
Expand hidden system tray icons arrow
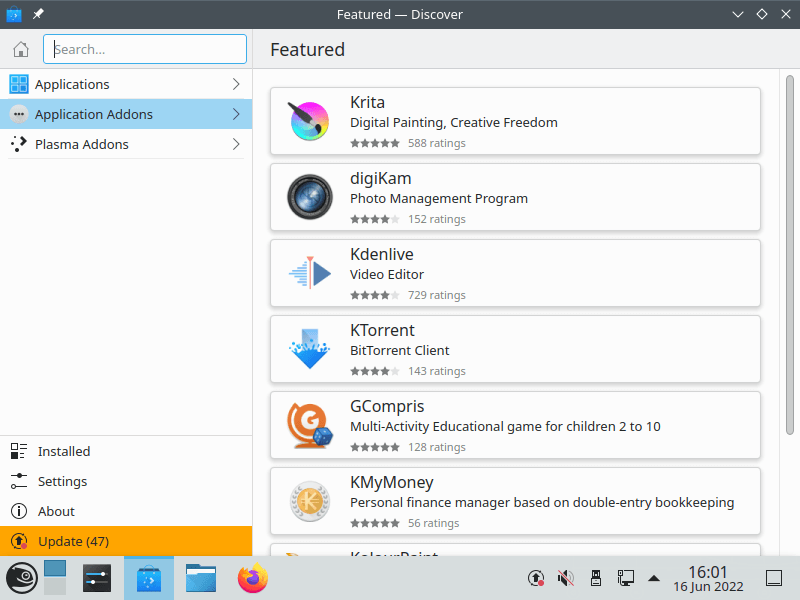[654, 578]
